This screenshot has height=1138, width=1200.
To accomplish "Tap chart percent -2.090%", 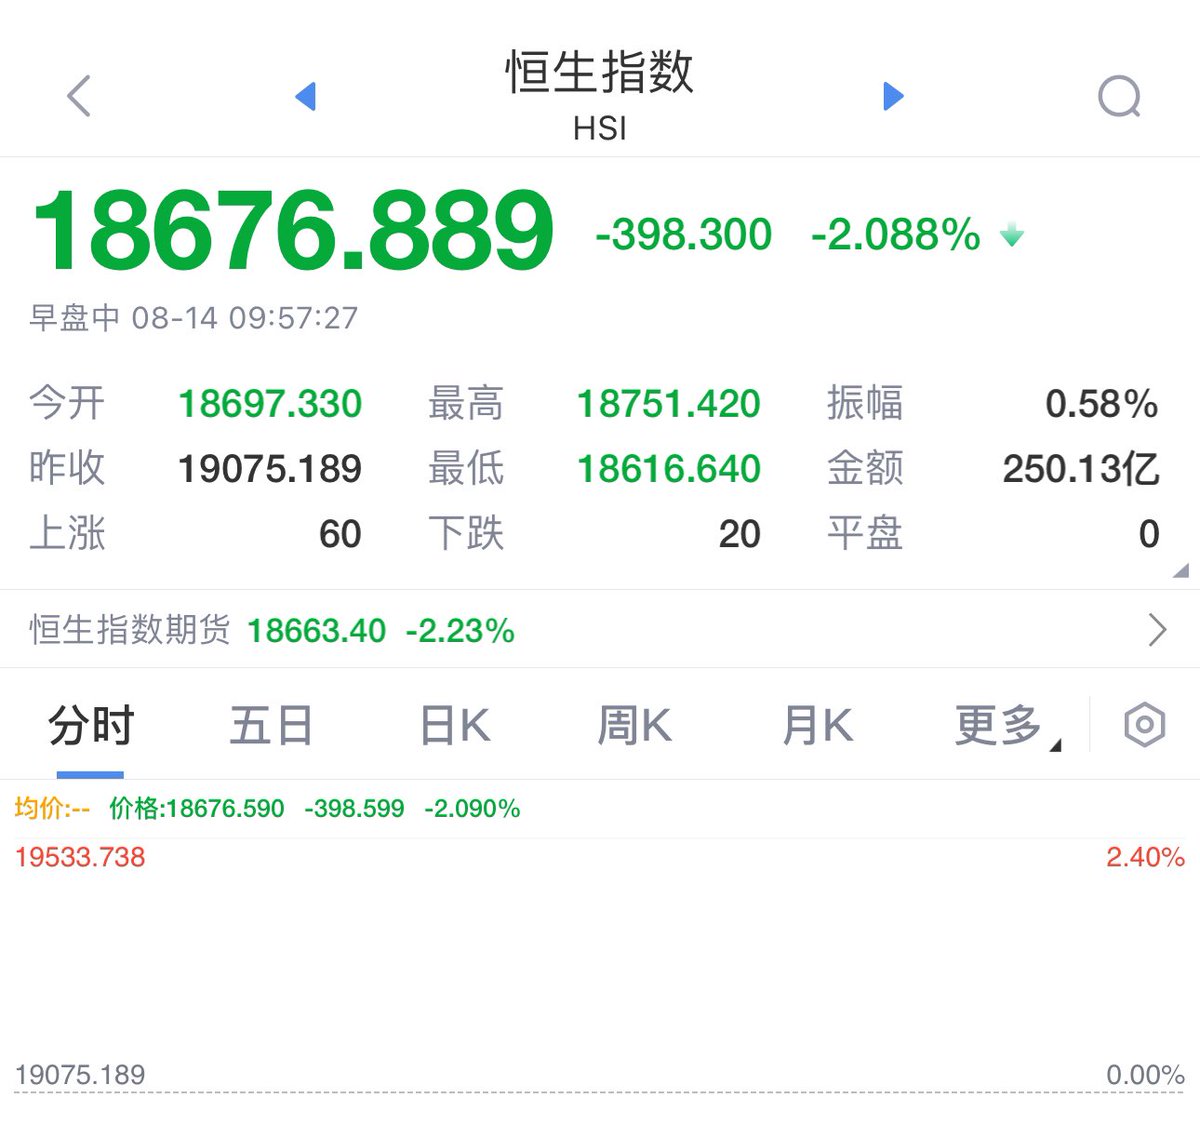I will (472, 808).
